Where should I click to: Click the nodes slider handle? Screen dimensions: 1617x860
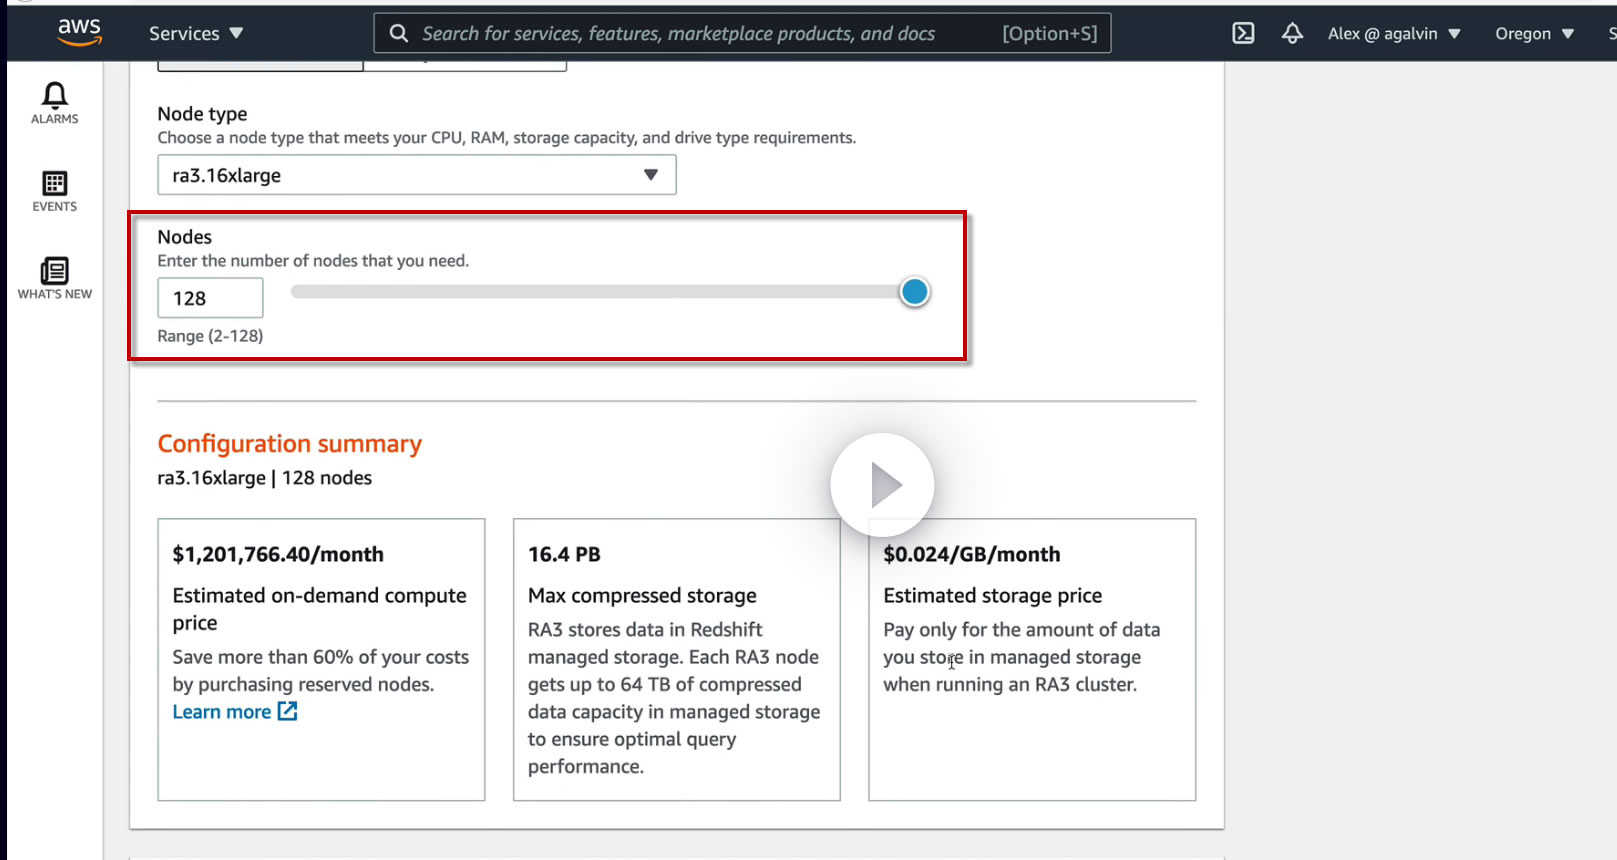point(914,292)
